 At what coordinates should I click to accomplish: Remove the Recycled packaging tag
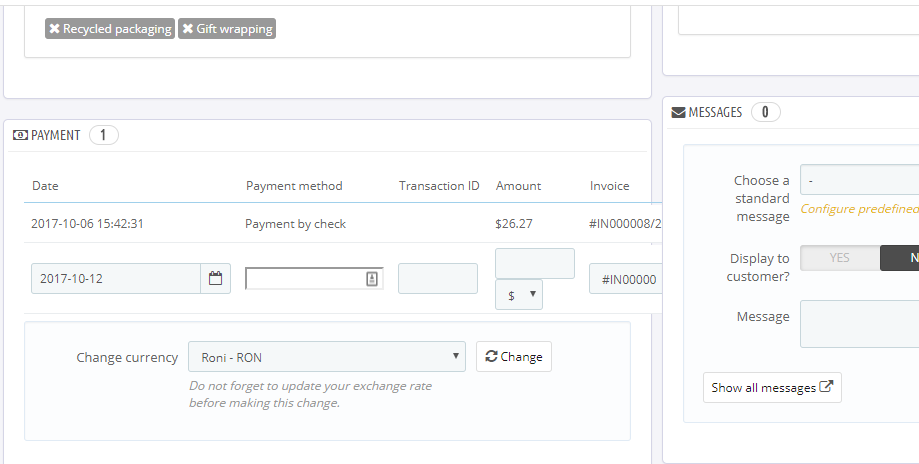[x=54, y=29]
